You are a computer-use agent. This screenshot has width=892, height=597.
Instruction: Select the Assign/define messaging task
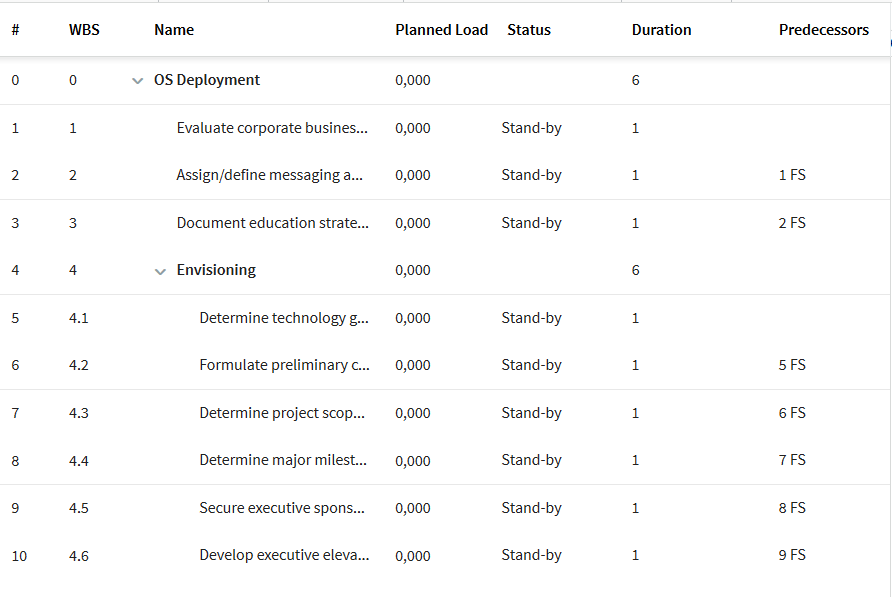click(x=269, y=175)
